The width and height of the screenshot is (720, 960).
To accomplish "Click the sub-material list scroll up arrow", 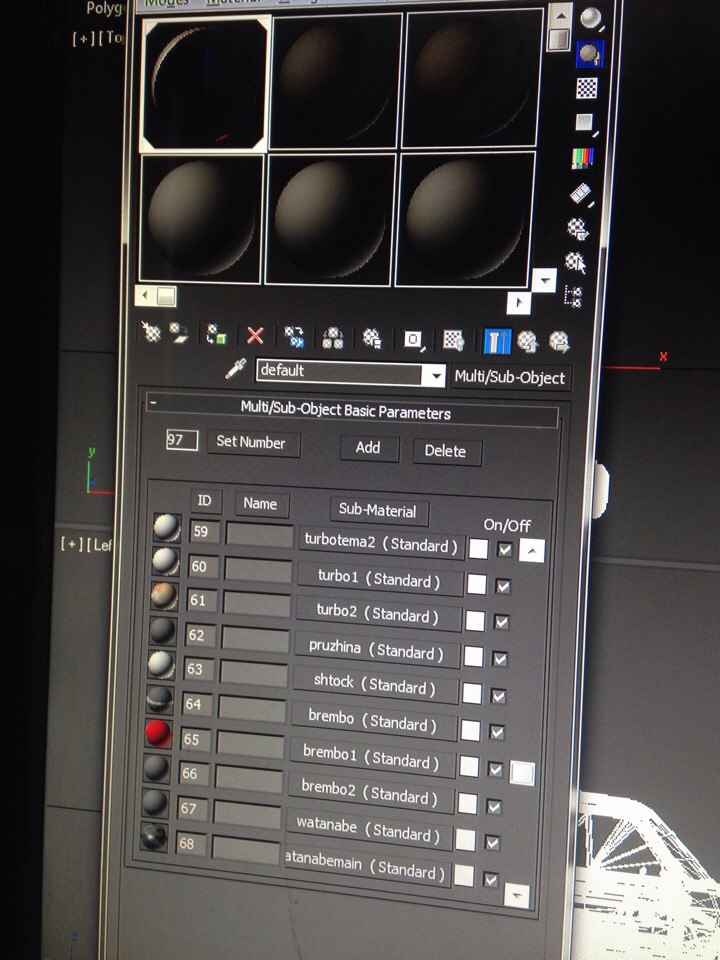I will 531,552.
